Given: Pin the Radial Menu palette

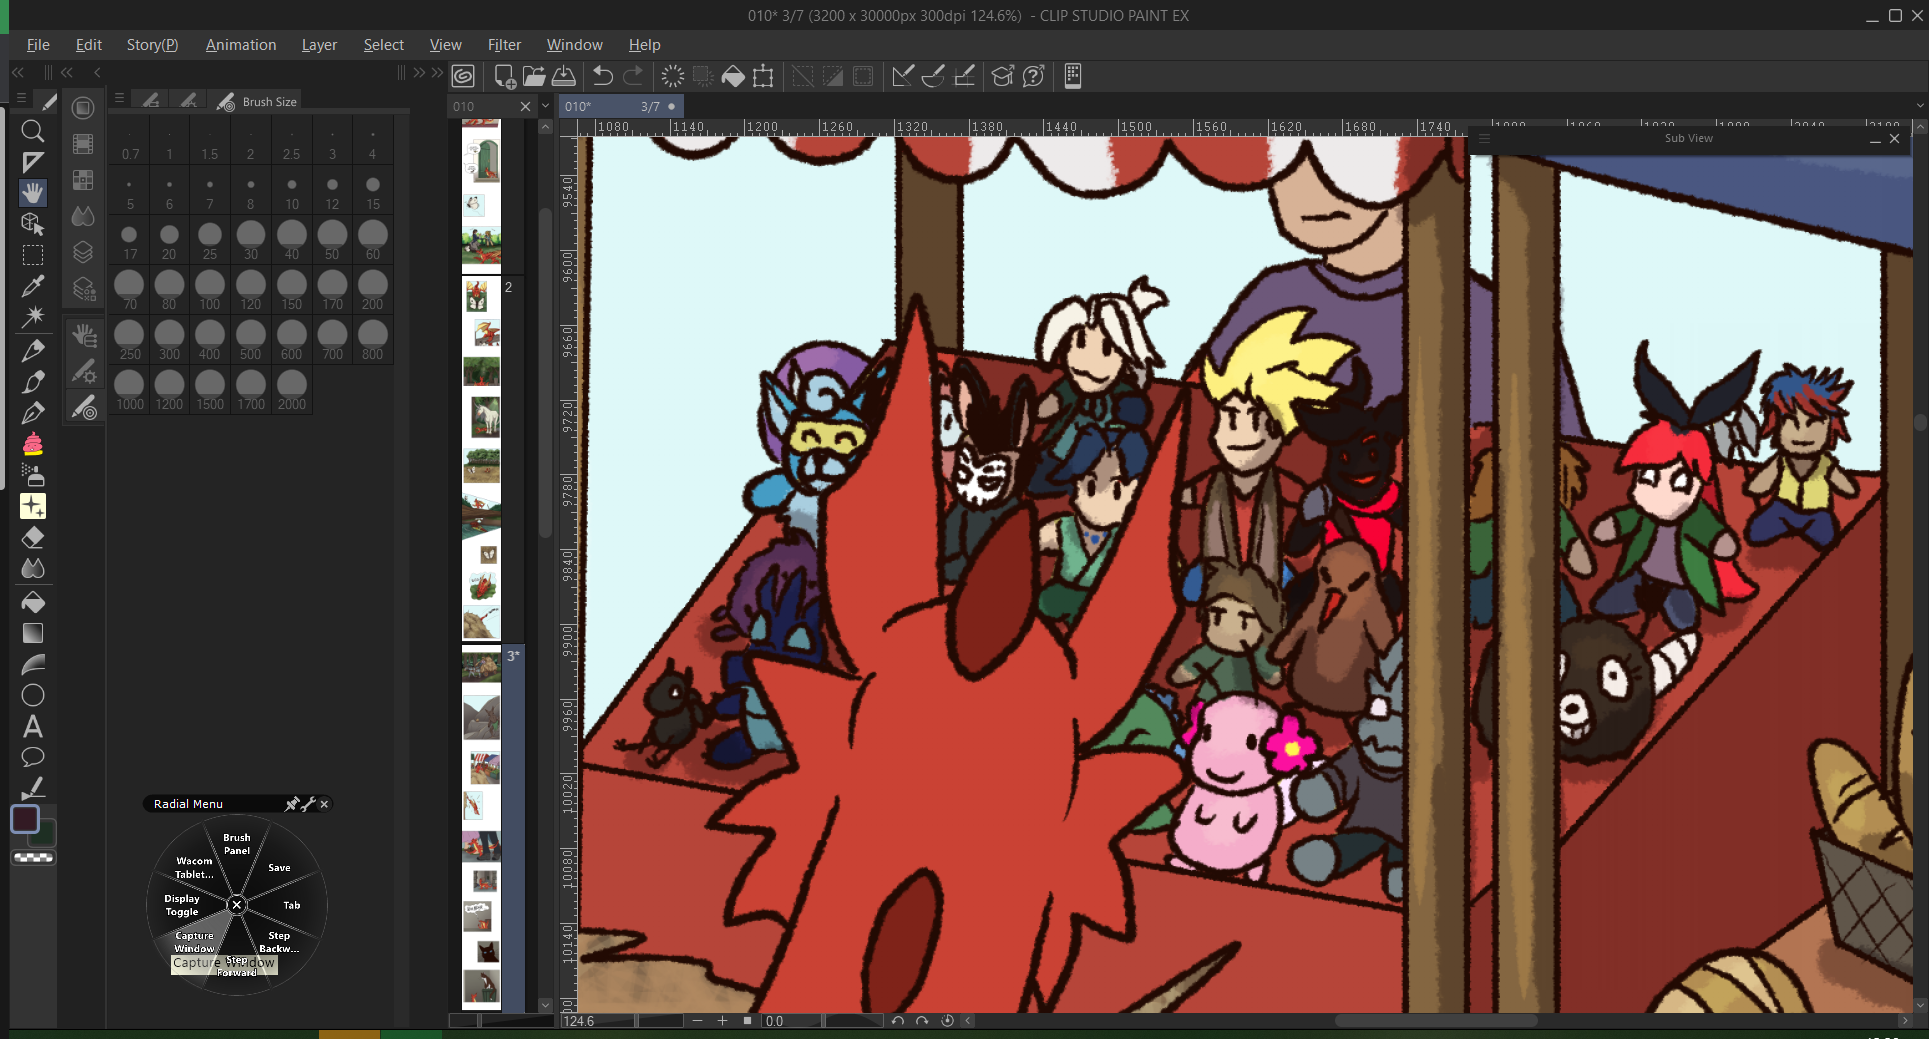Looking at the screenshot, I should point(292,804).
